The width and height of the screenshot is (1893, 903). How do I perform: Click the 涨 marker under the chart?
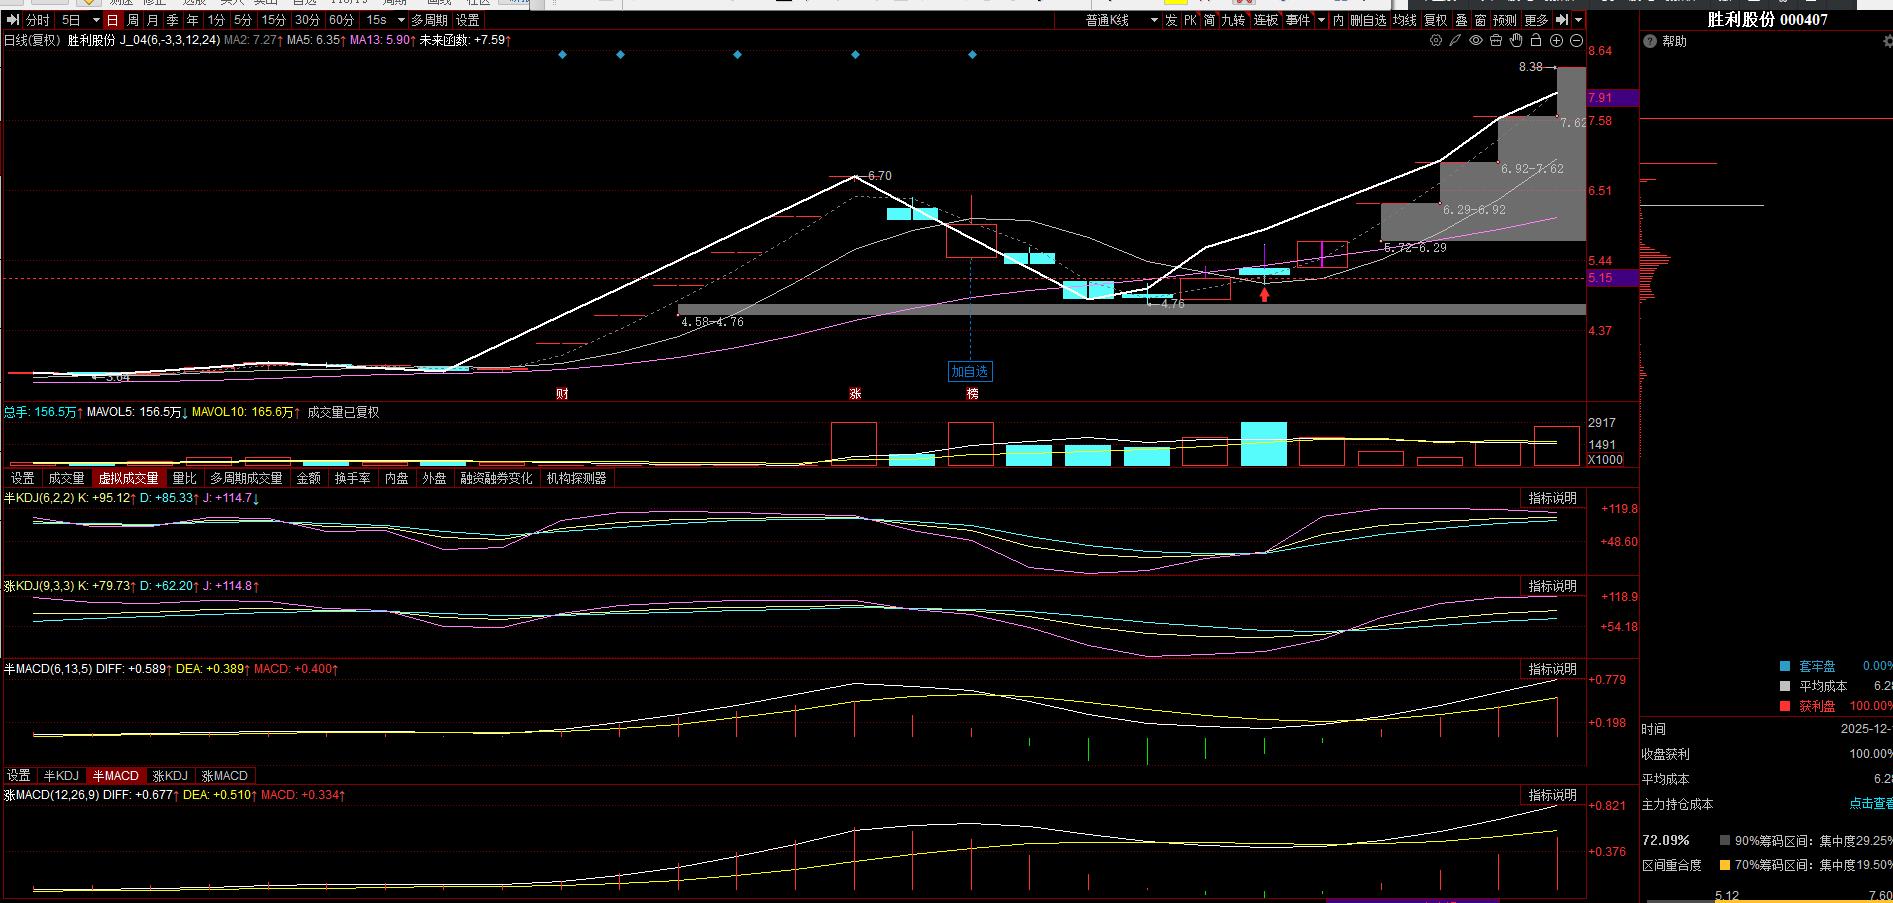click(x=855, y=394)
